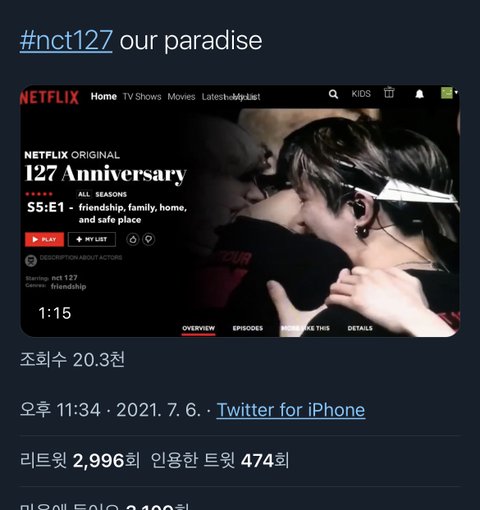Click the gift box icon

tap(389, 92)
